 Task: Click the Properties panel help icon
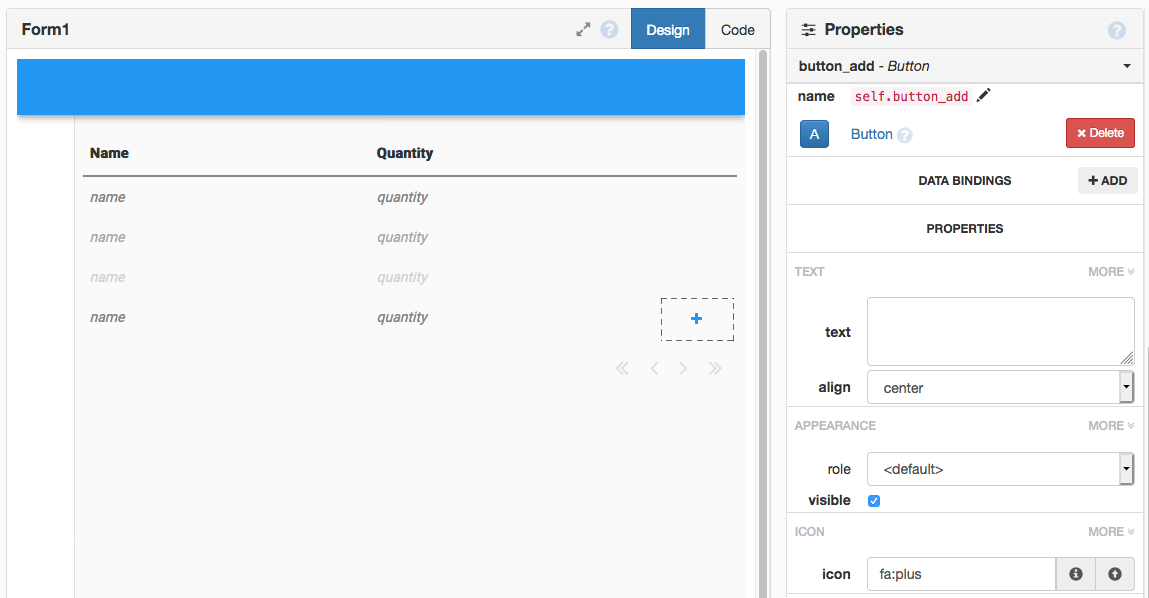pos(1117,30)
